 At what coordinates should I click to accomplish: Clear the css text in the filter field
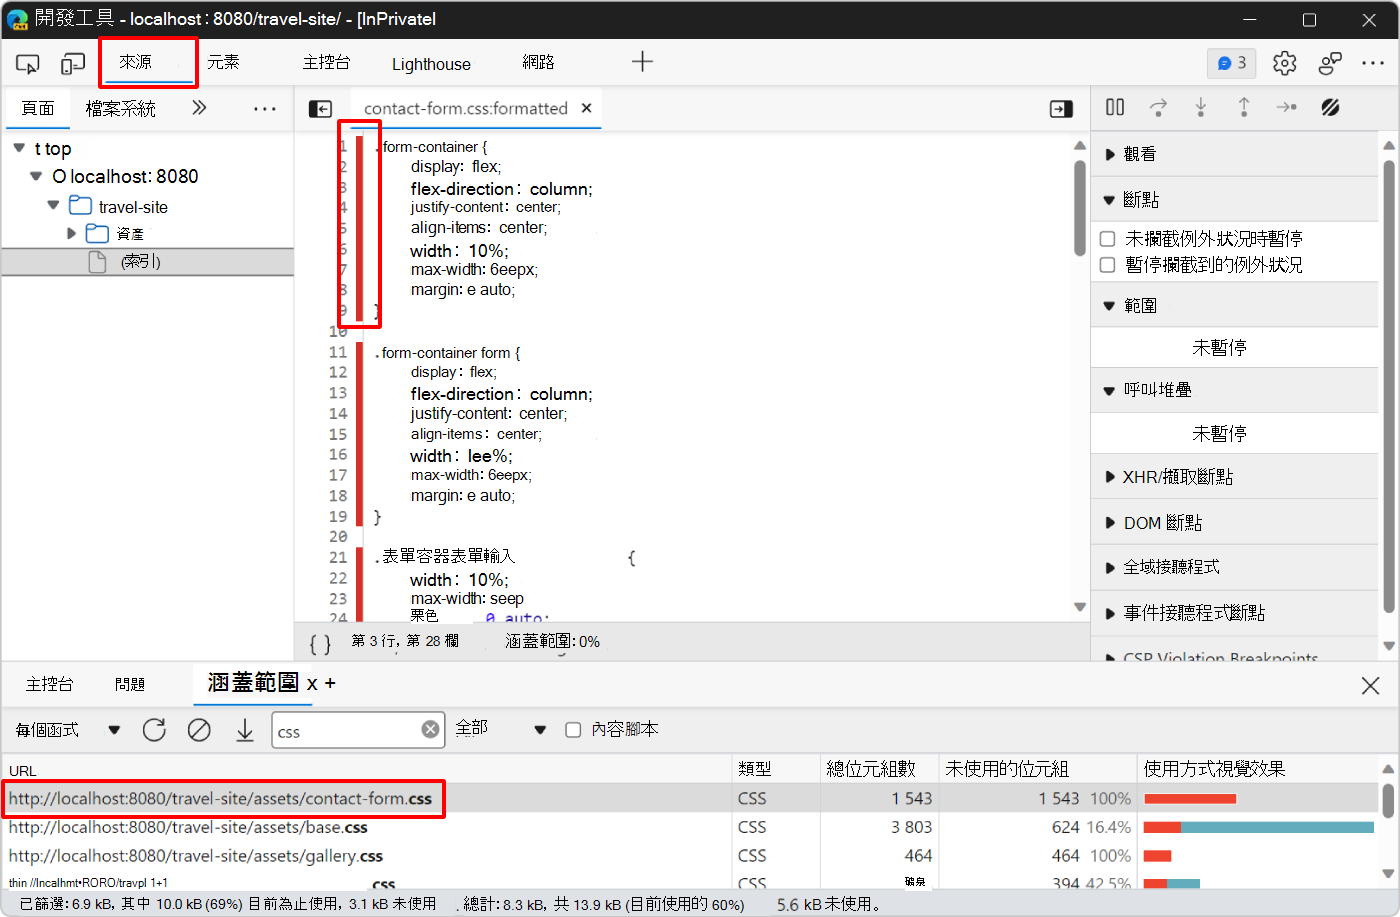coord(430,729)
